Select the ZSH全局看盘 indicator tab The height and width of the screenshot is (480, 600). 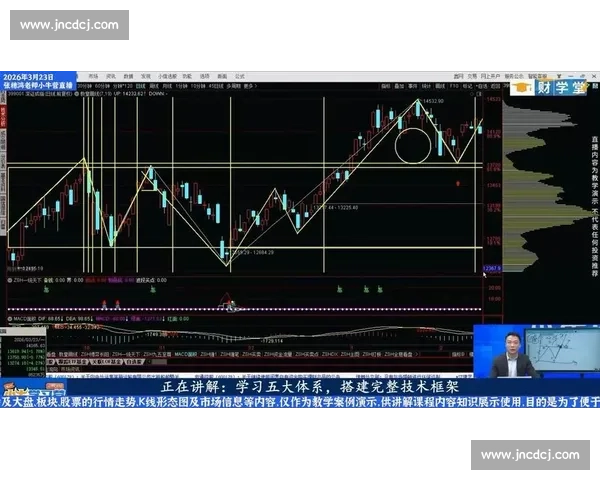398,354
